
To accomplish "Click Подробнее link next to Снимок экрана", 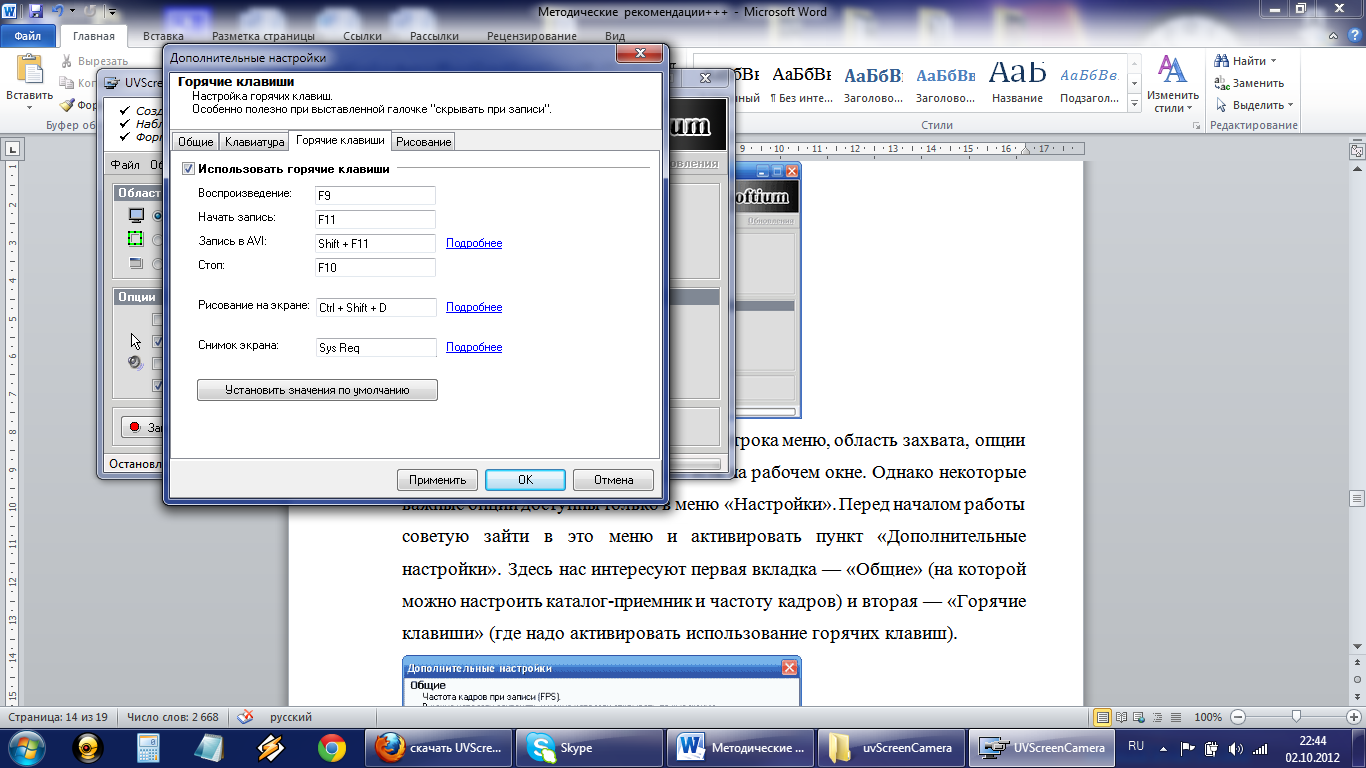I will [x=474, y=347].
